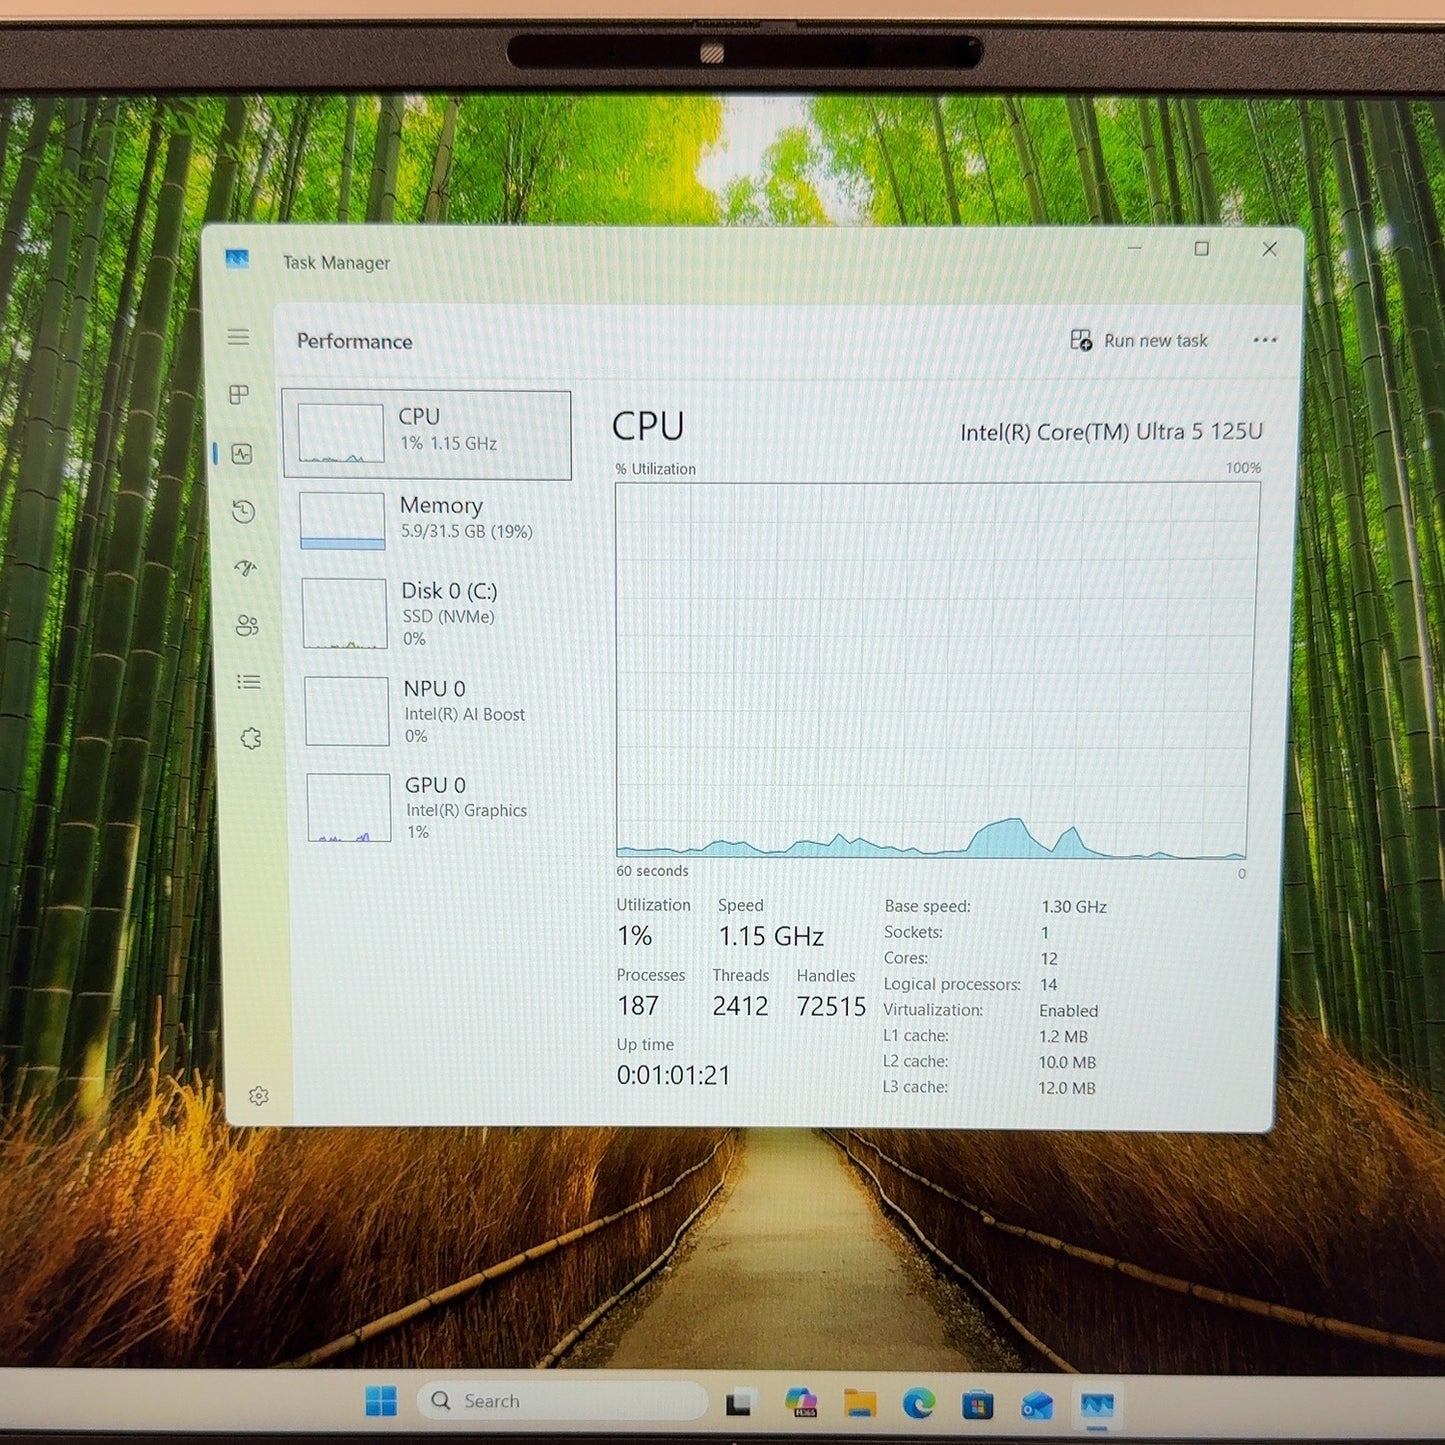
Task: Select the Performance page icon in sidebar
Action: pyautogui.click(x=242, y=454)
